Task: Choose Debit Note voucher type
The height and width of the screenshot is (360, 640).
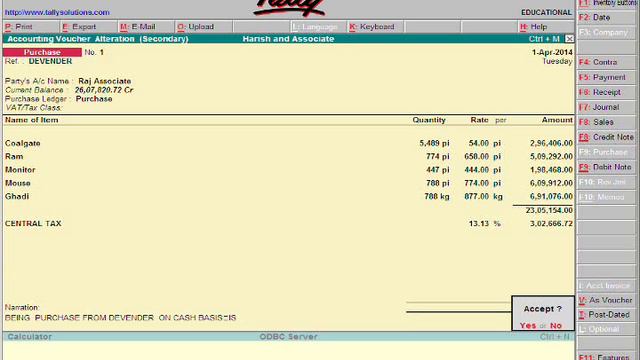Action: click(x=606, y=167)
